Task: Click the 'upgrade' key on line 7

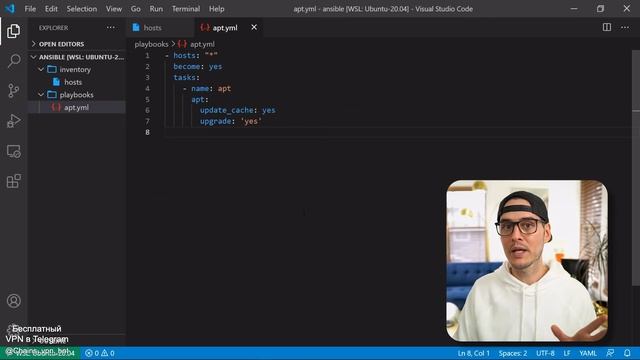Action: (x=216, y=121)
